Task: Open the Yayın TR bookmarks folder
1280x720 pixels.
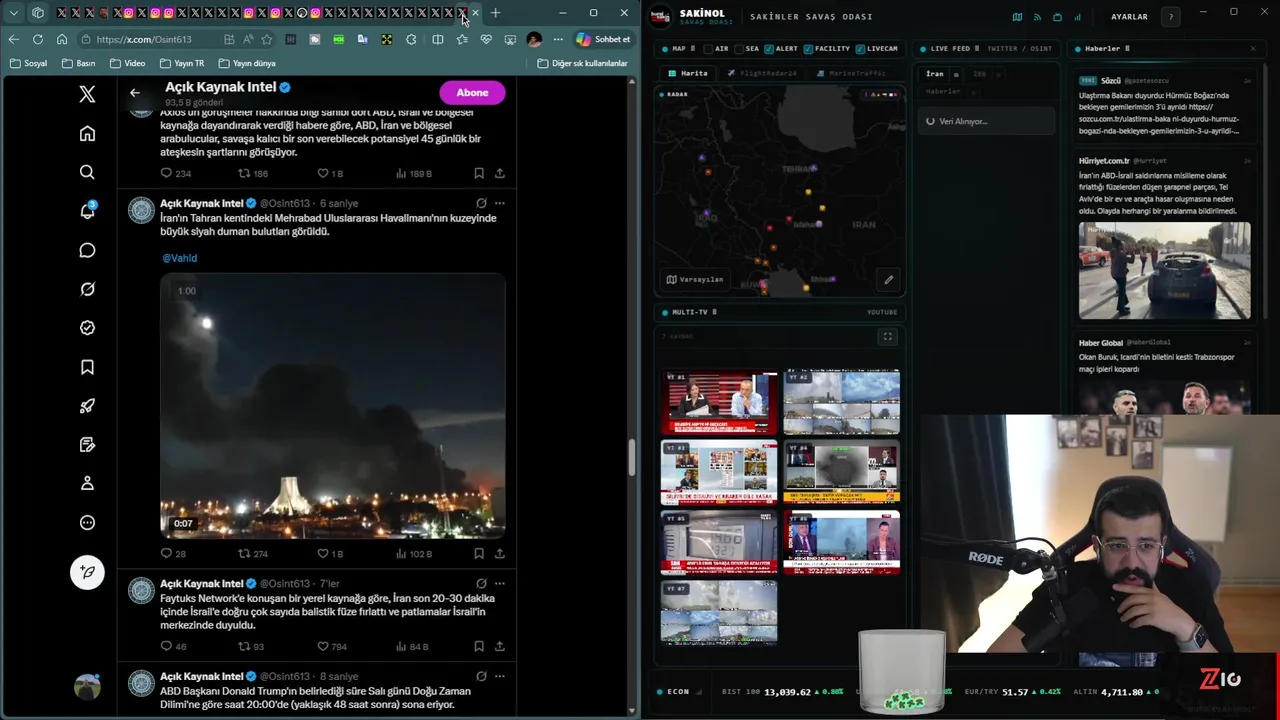Action: (x=181, y=63)
